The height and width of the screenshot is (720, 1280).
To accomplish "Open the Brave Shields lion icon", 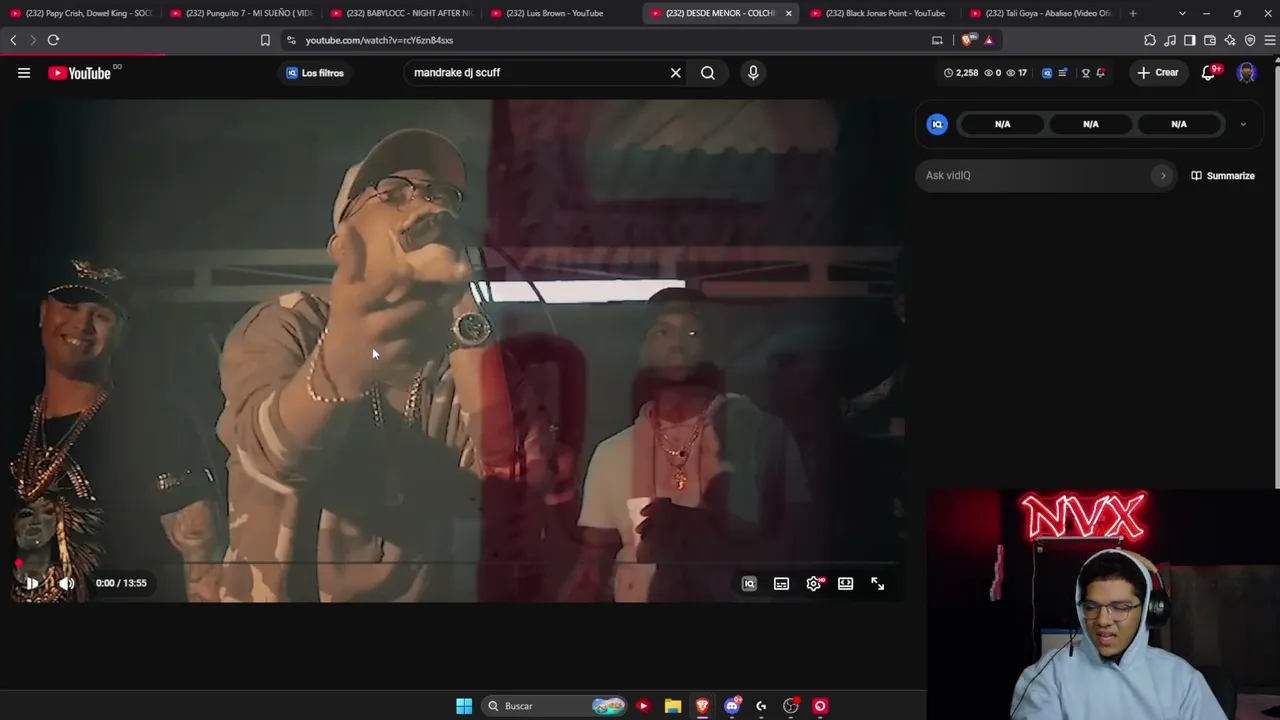I will [967, 40].
